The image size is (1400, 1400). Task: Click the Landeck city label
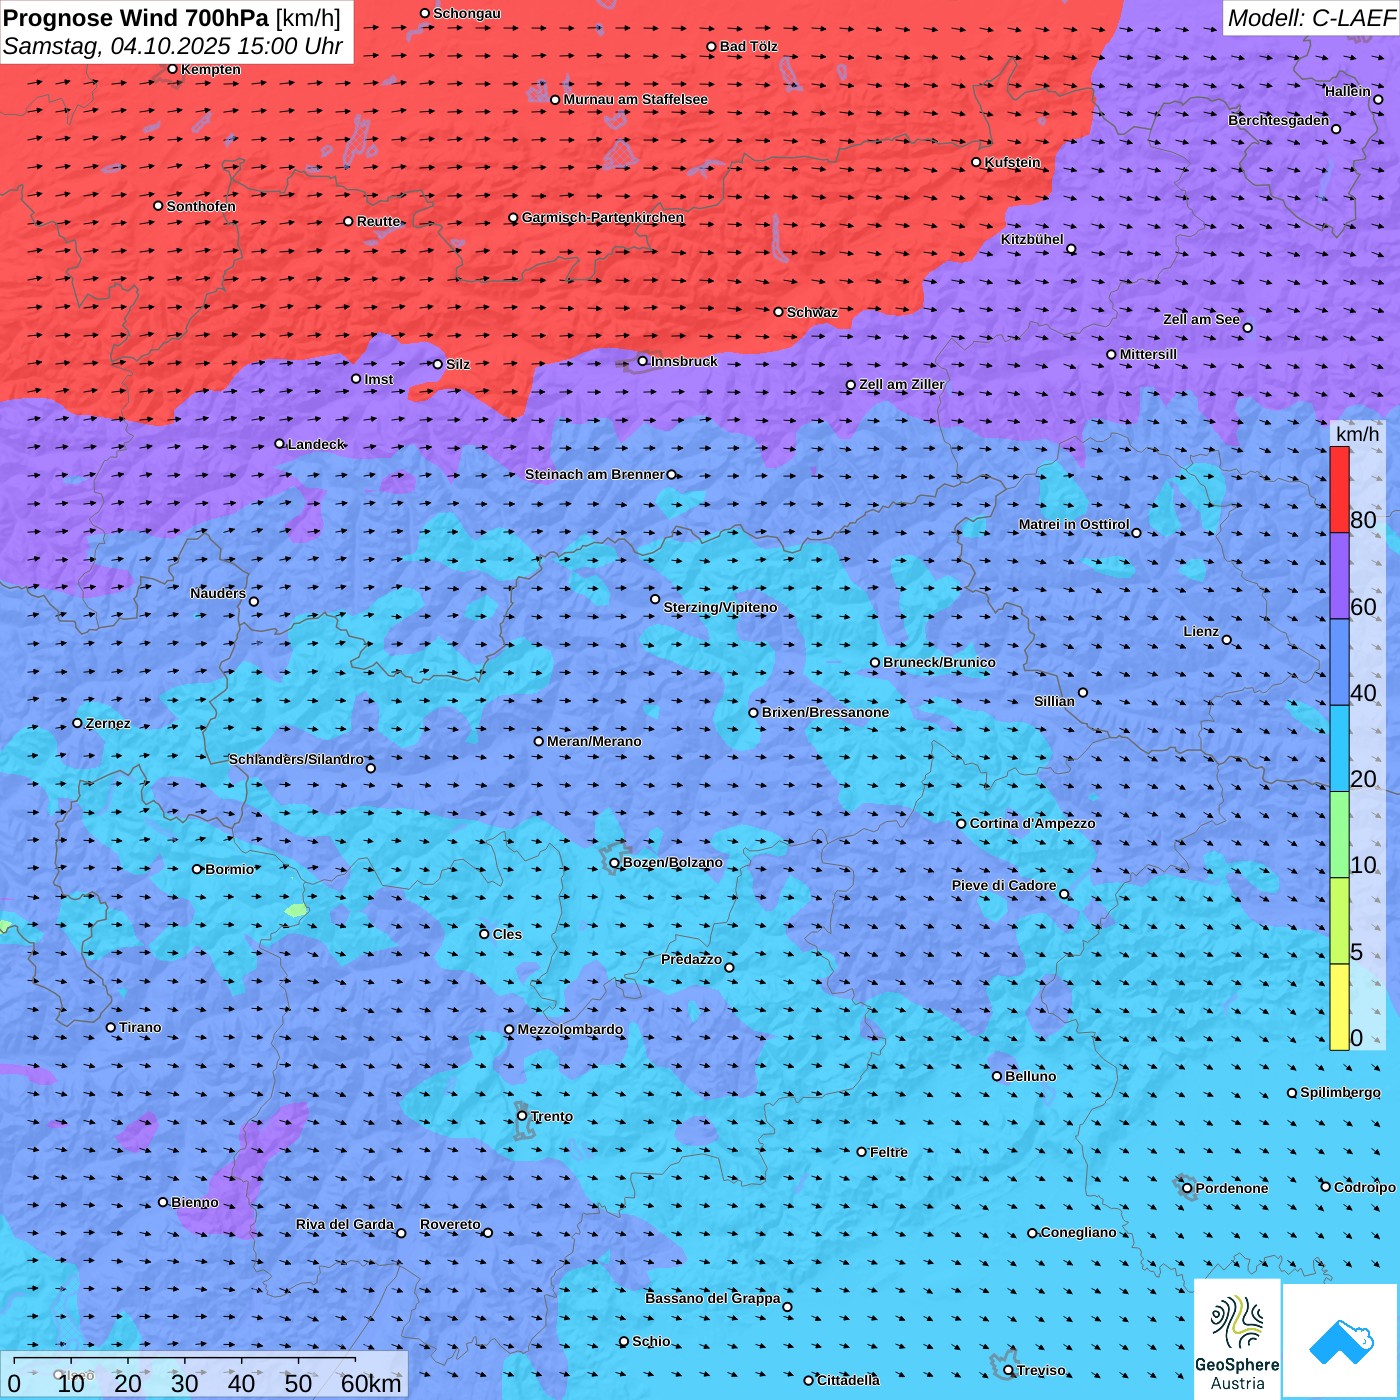point(316,444)
